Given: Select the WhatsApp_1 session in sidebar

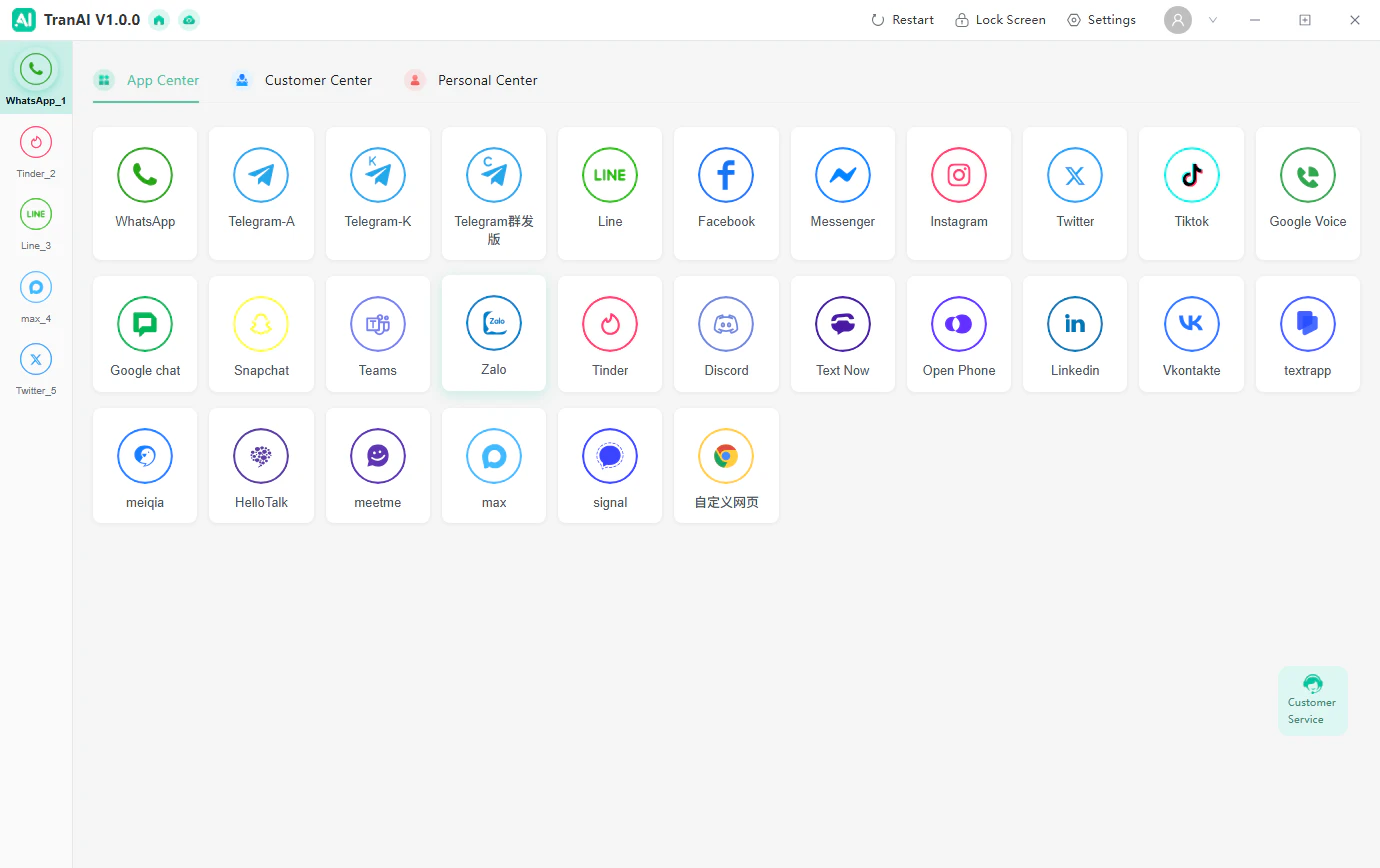Looking at the screenshot, I should [36, 78].
